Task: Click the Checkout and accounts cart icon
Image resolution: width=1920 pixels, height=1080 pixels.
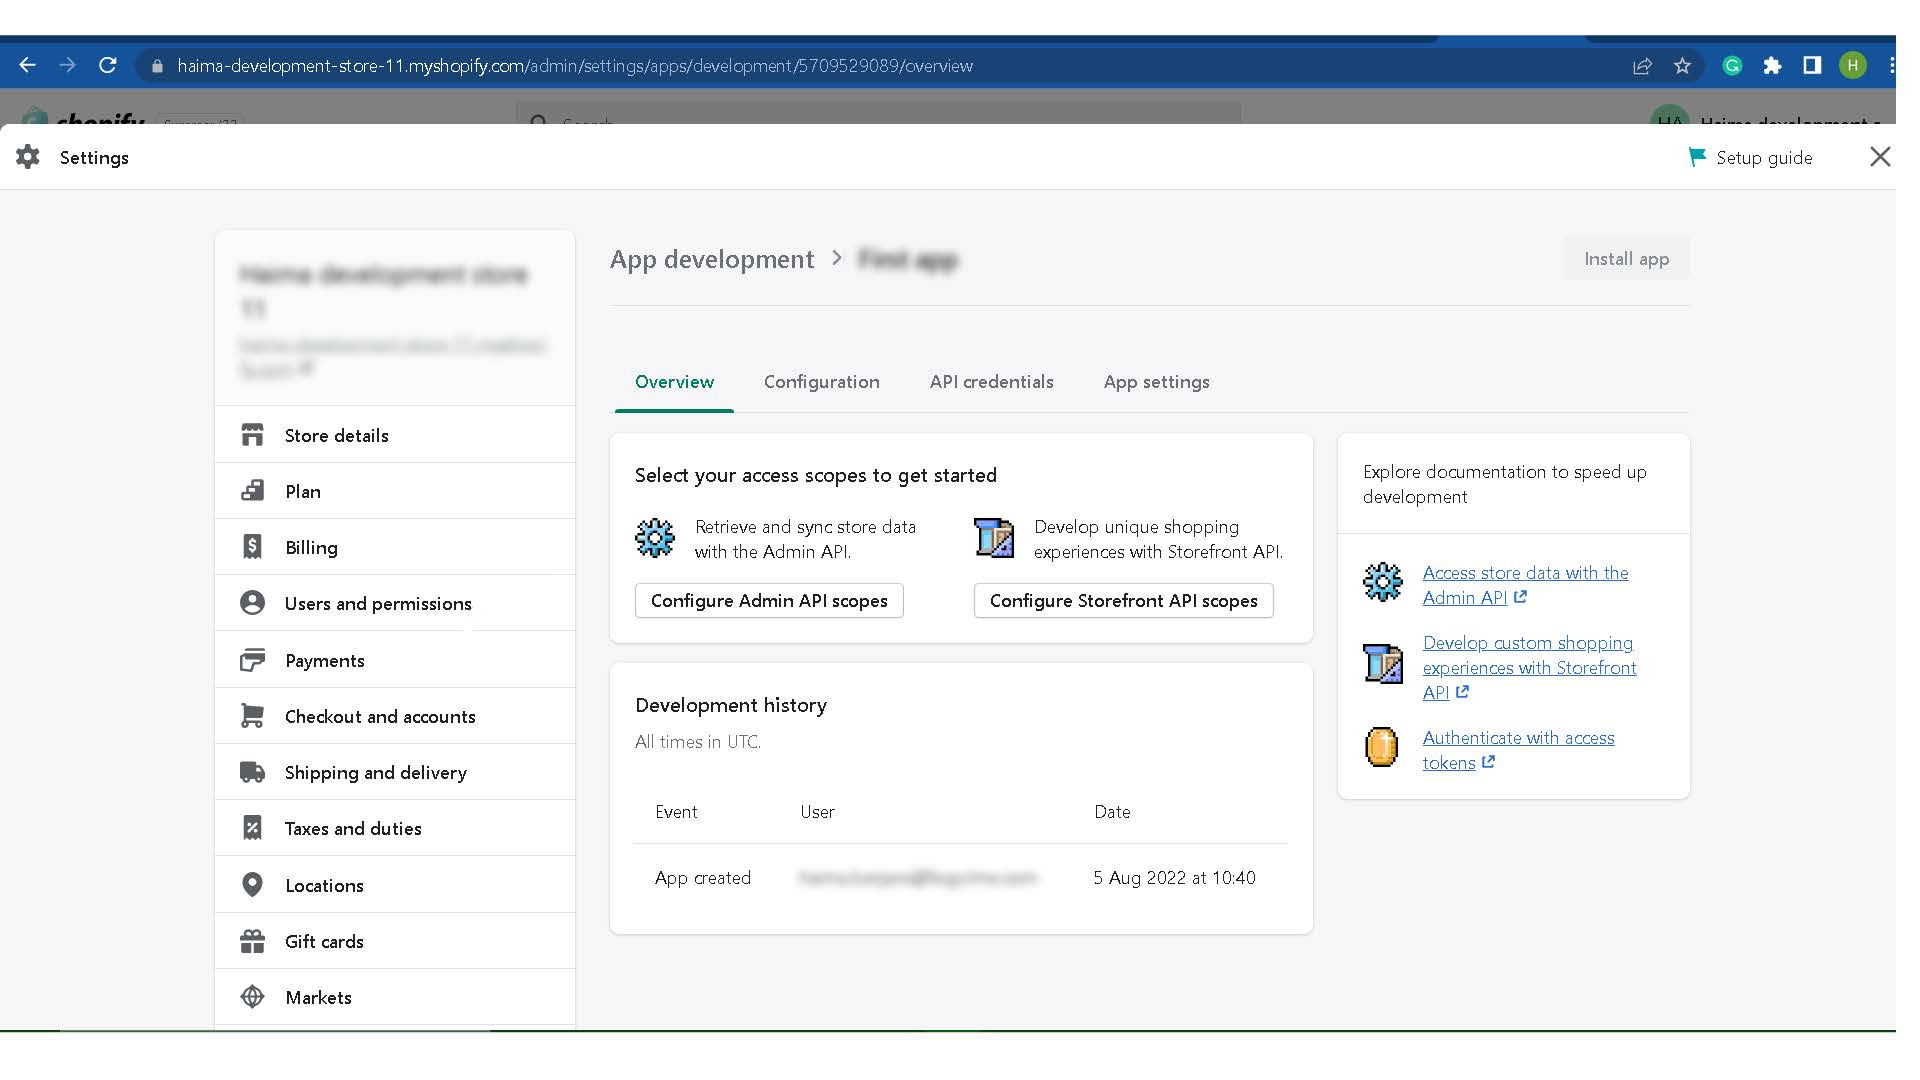Action: click(252, 716)
